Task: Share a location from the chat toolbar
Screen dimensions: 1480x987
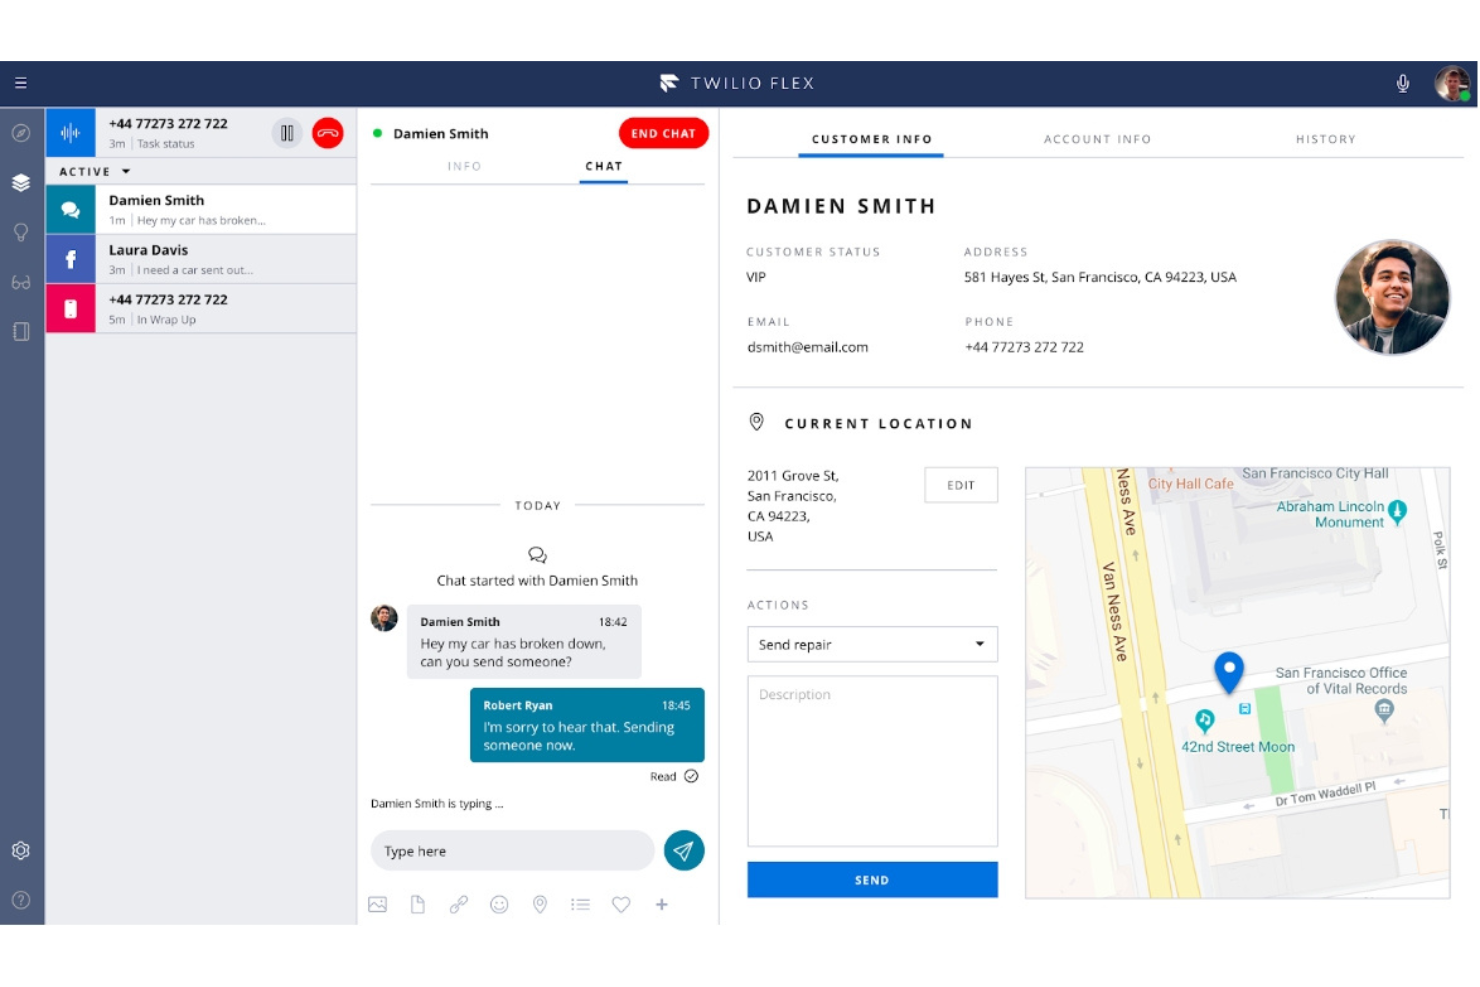Action: pos(540,904)
